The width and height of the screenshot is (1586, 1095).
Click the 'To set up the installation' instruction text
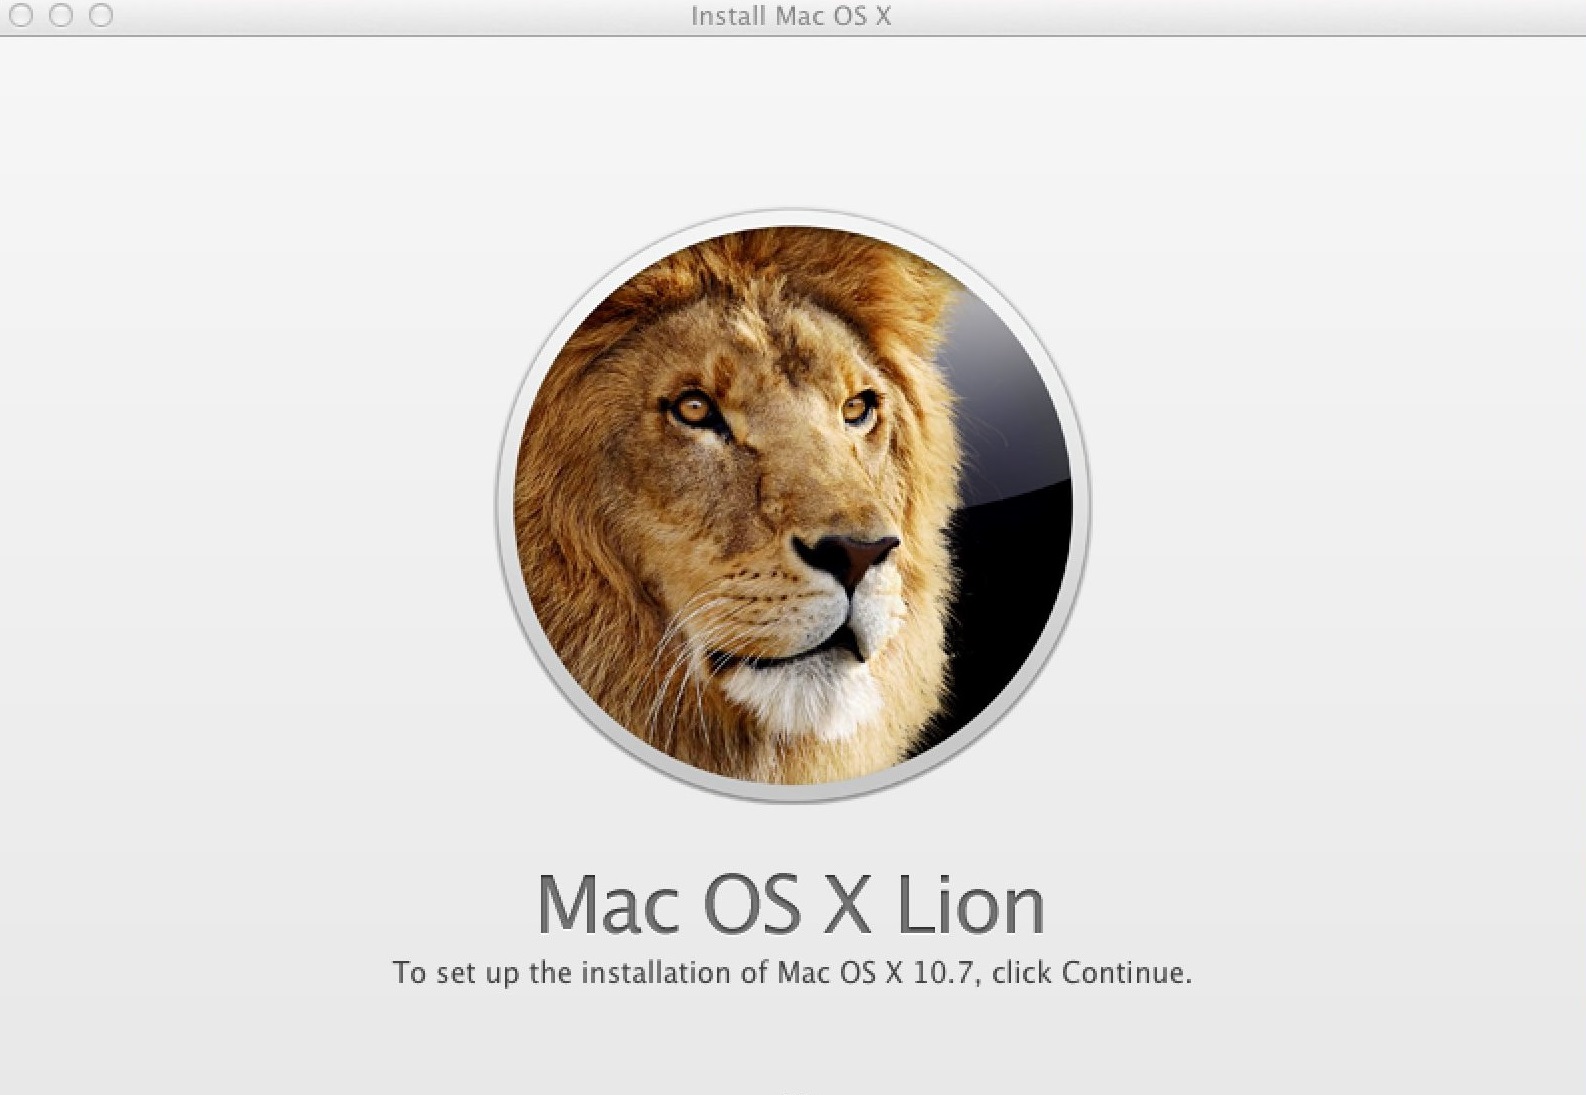(792, 972)
